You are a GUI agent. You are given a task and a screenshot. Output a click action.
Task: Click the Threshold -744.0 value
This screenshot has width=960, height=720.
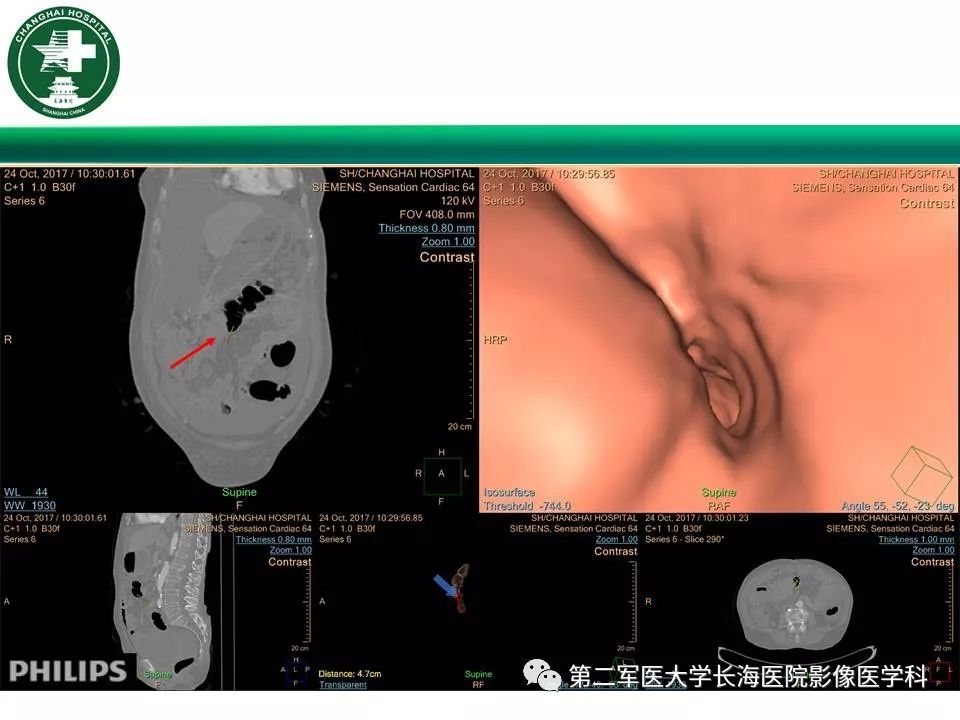[x=527, y=506]
